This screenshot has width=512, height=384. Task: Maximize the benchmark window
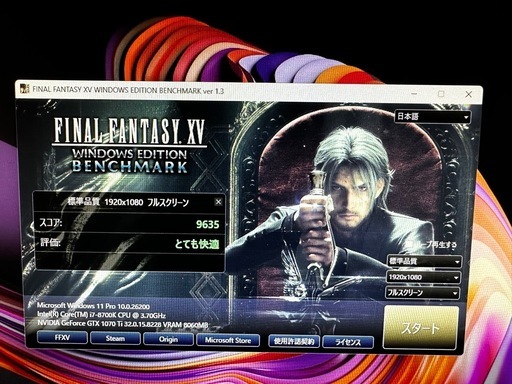(x=441, y=94)
